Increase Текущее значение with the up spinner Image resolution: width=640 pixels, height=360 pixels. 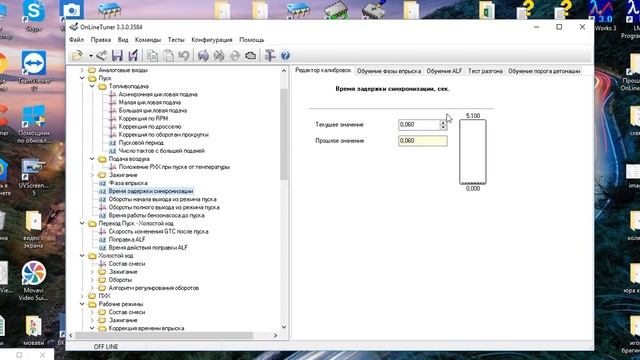pos(443,122)
